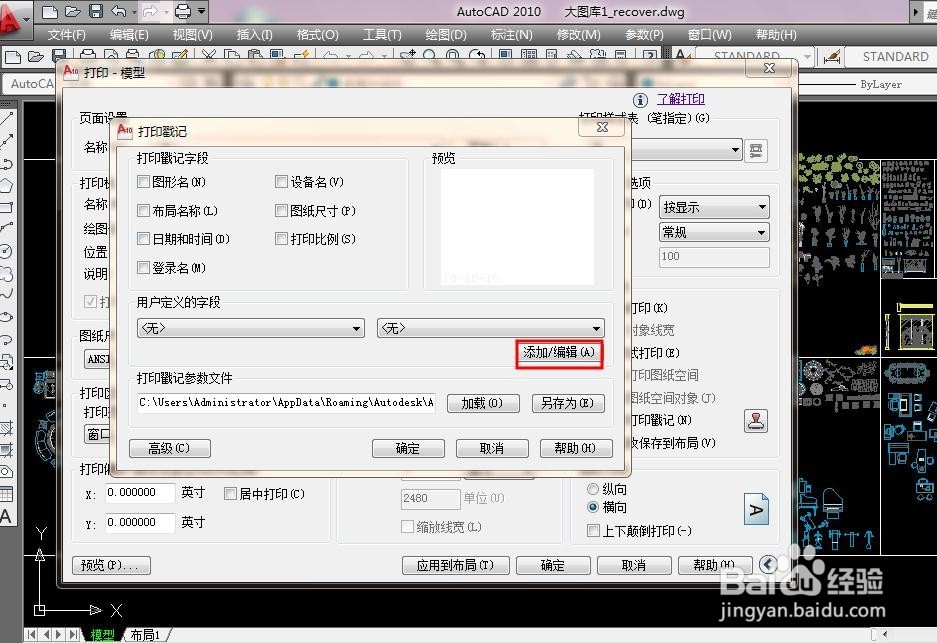The width and height of the screenshot is (937, 643).
Task: Select the Construction Line tool
Action: [7, 141]
